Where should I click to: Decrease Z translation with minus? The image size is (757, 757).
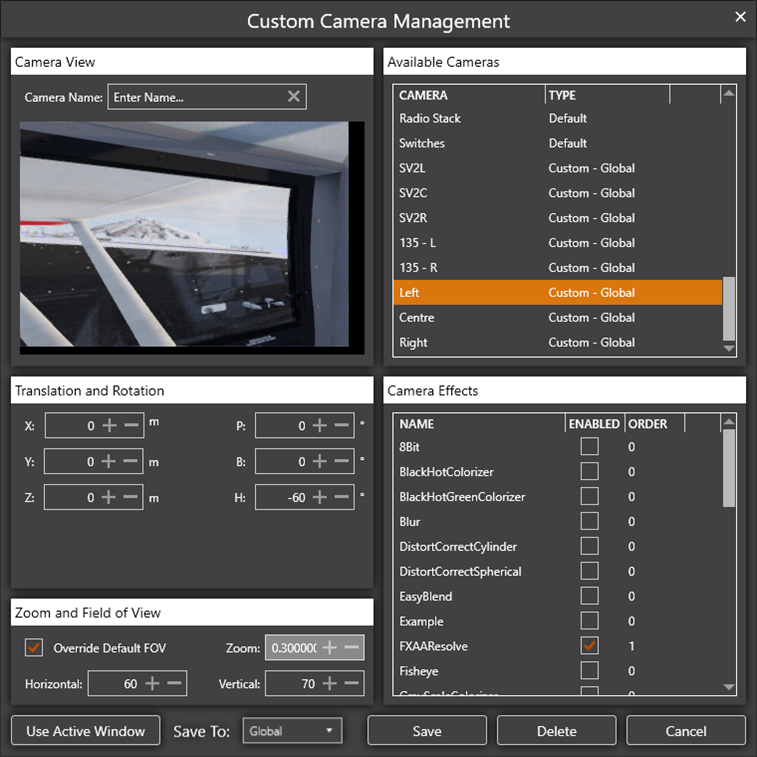[130, 497]
